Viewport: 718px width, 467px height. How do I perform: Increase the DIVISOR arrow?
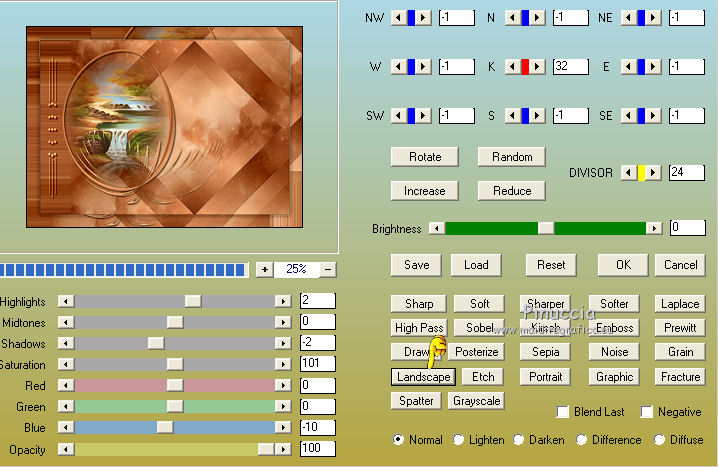click(x=653, y=173)
